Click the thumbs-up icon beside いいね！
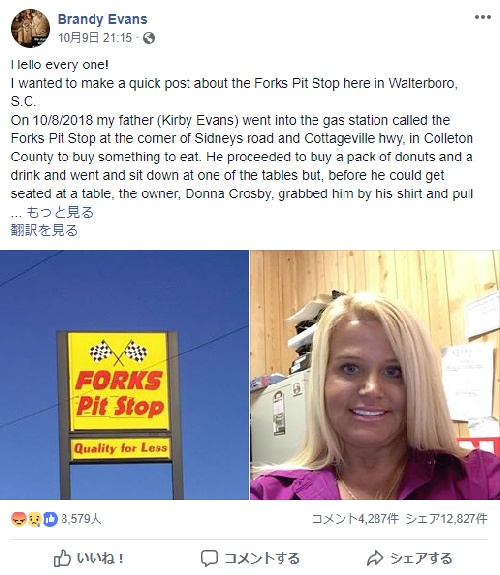500x575 pixels. 62,558
